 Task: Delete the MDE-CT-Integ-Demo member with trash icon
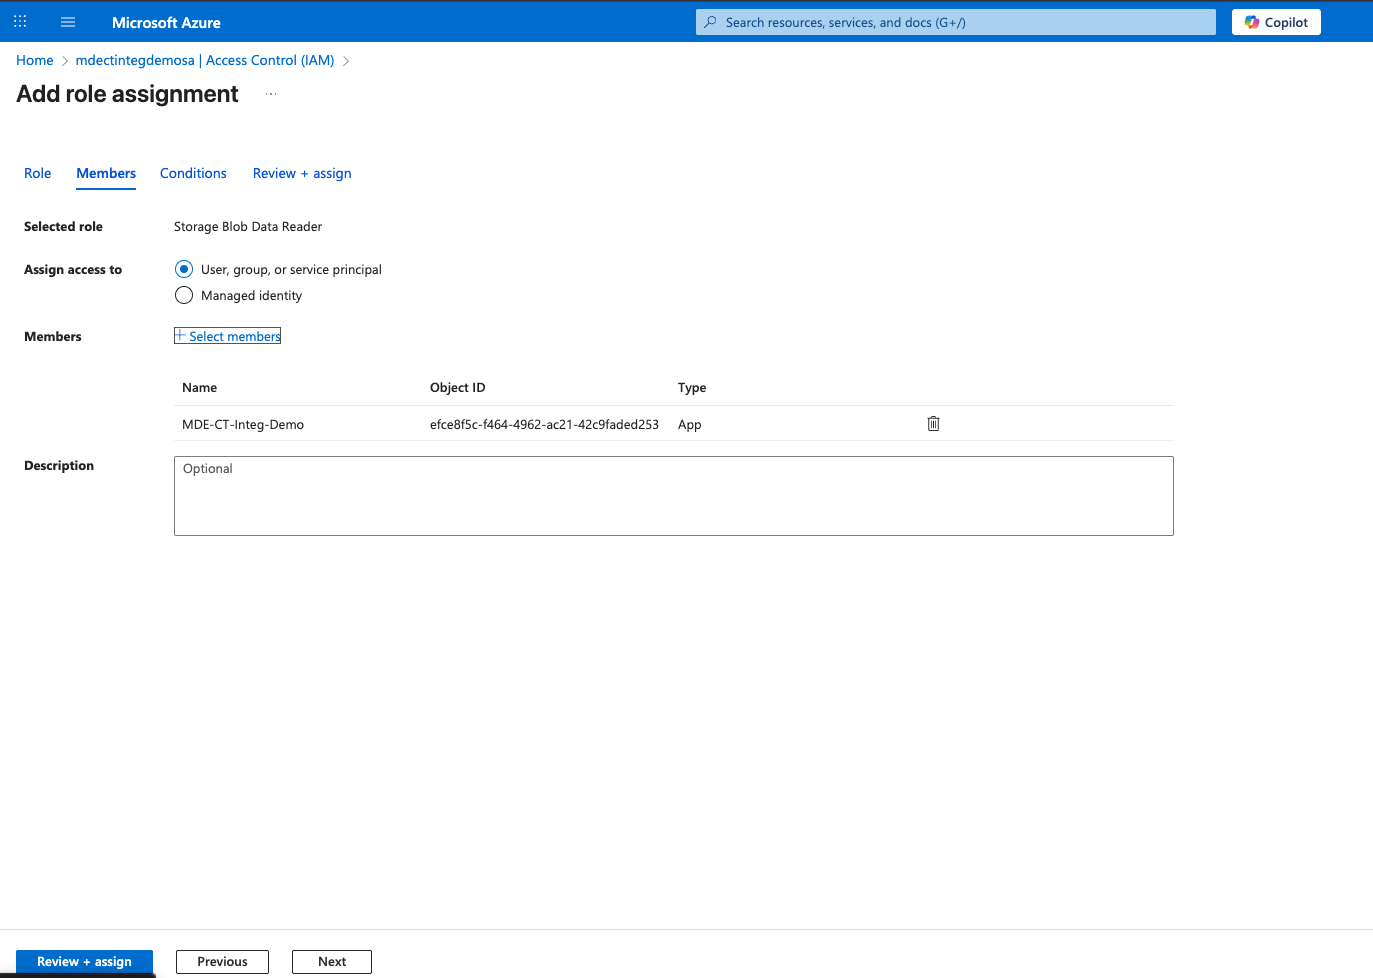tap(933, 424)
